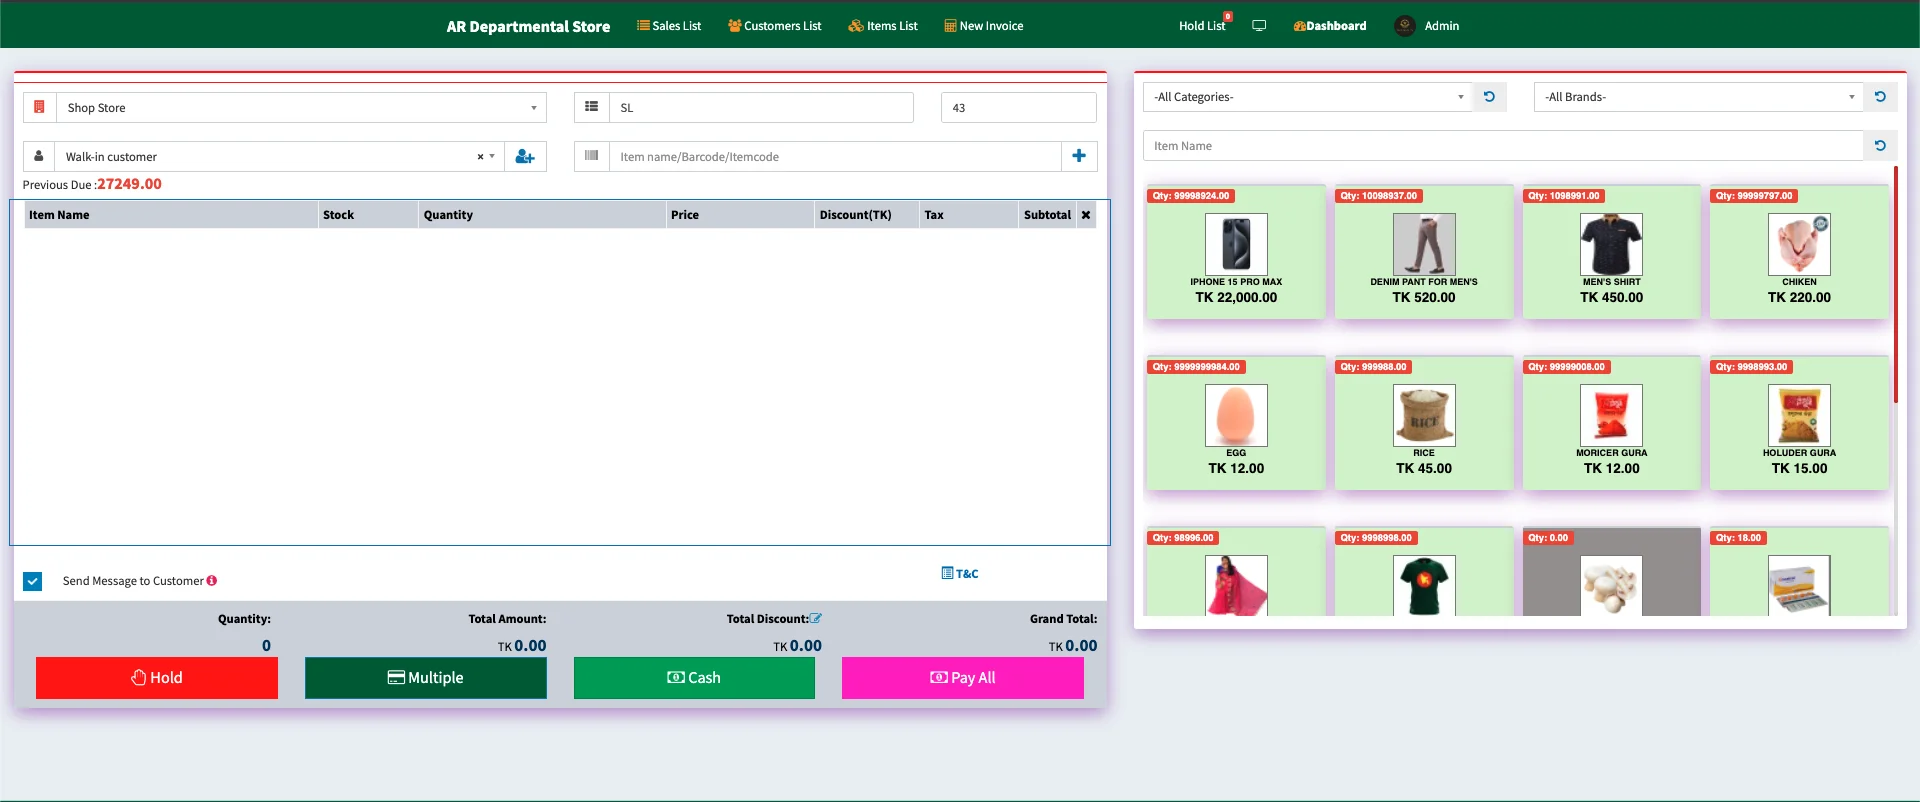
Task: Open the T&C link
Action: 960,574
